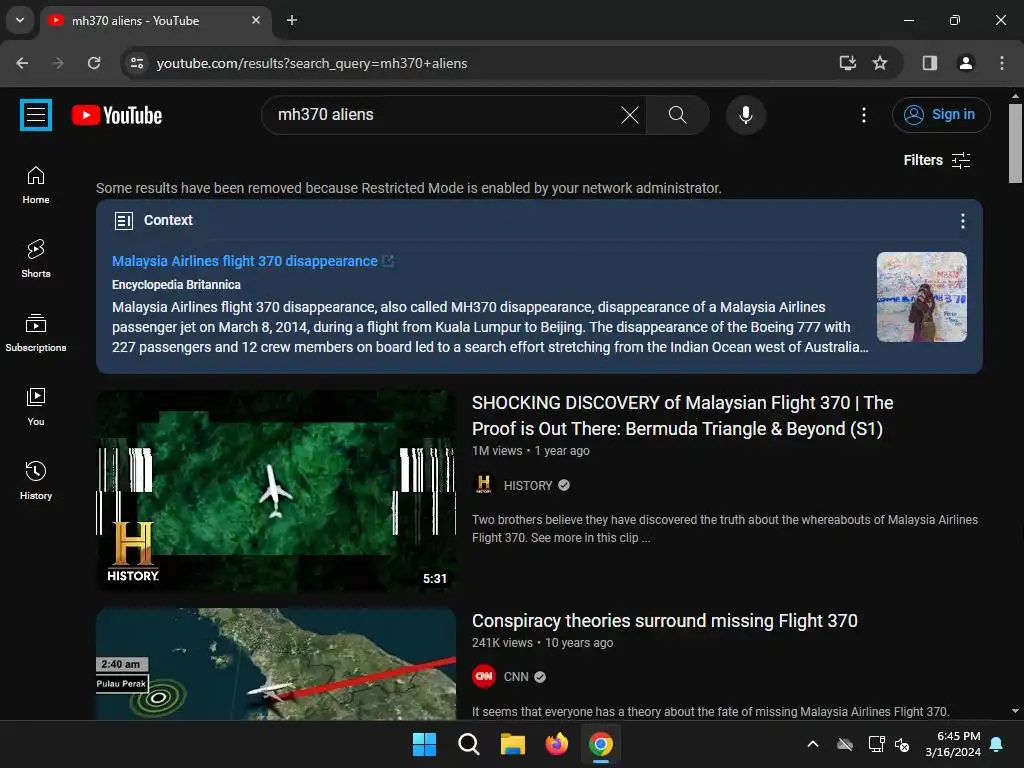The image size is (1024, 768).
Task: Show hidden system tray icons
Action: [813, 744]
